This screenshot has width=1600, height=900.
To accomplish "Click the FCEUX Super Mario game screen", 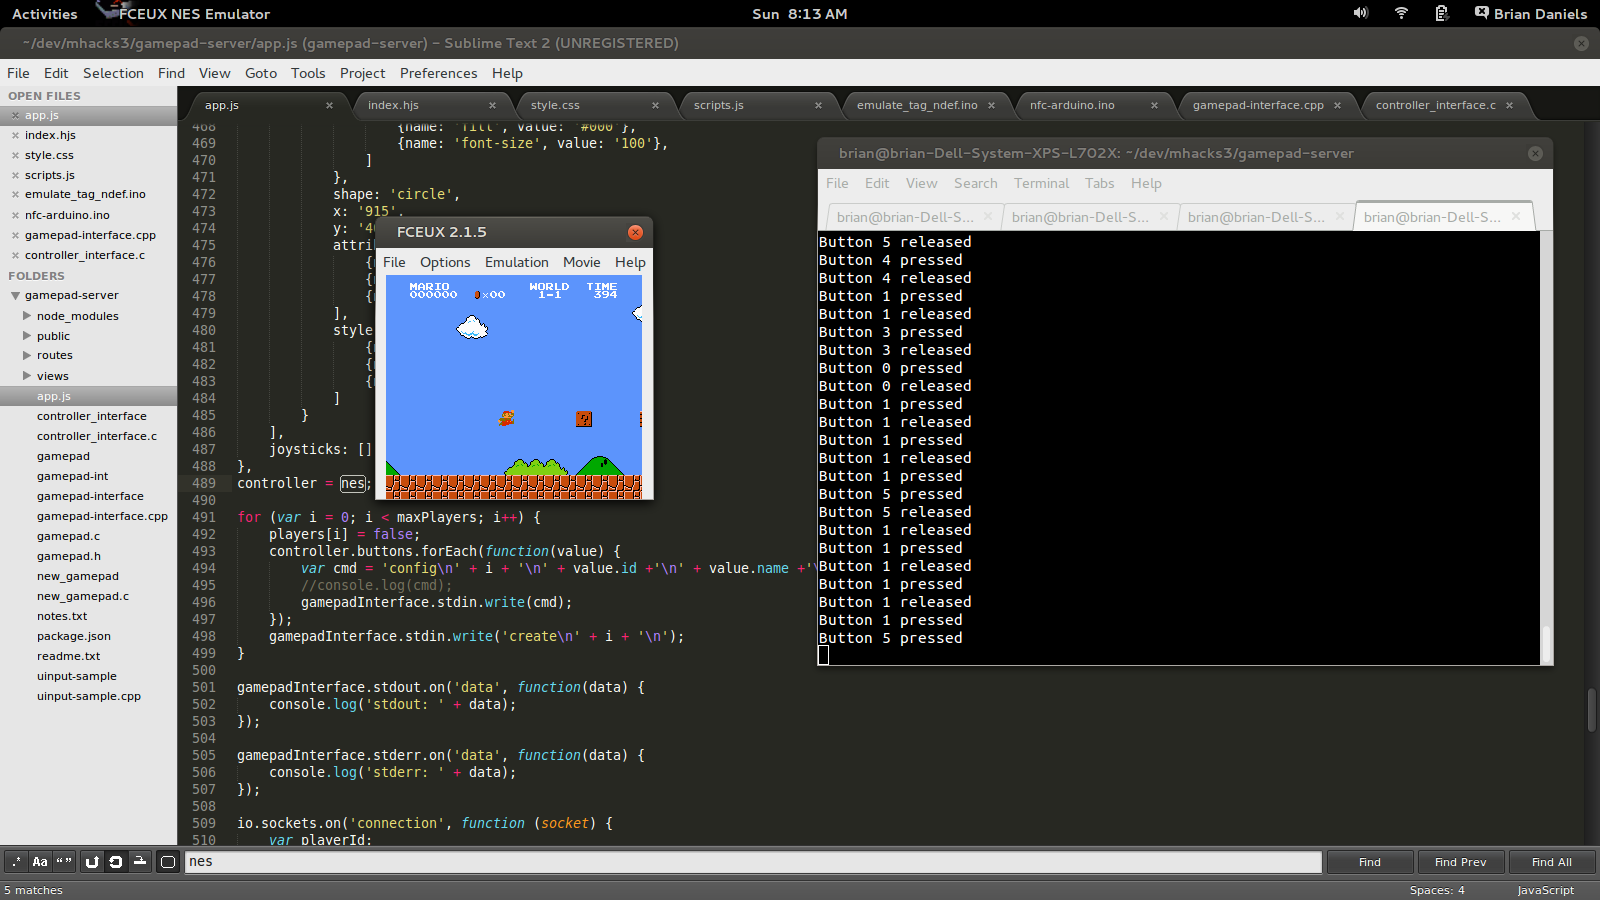I will 514,387.
